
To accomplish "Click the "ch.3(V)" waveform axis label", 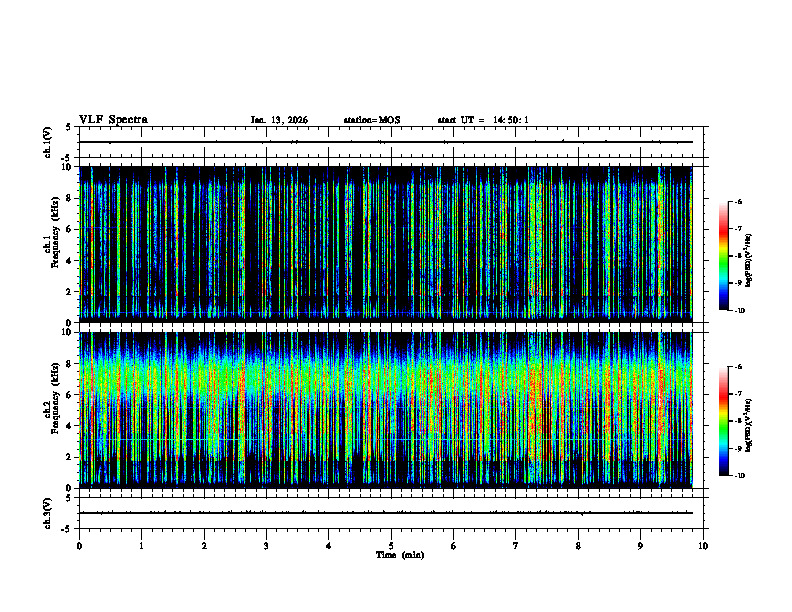I will (47, 513).
